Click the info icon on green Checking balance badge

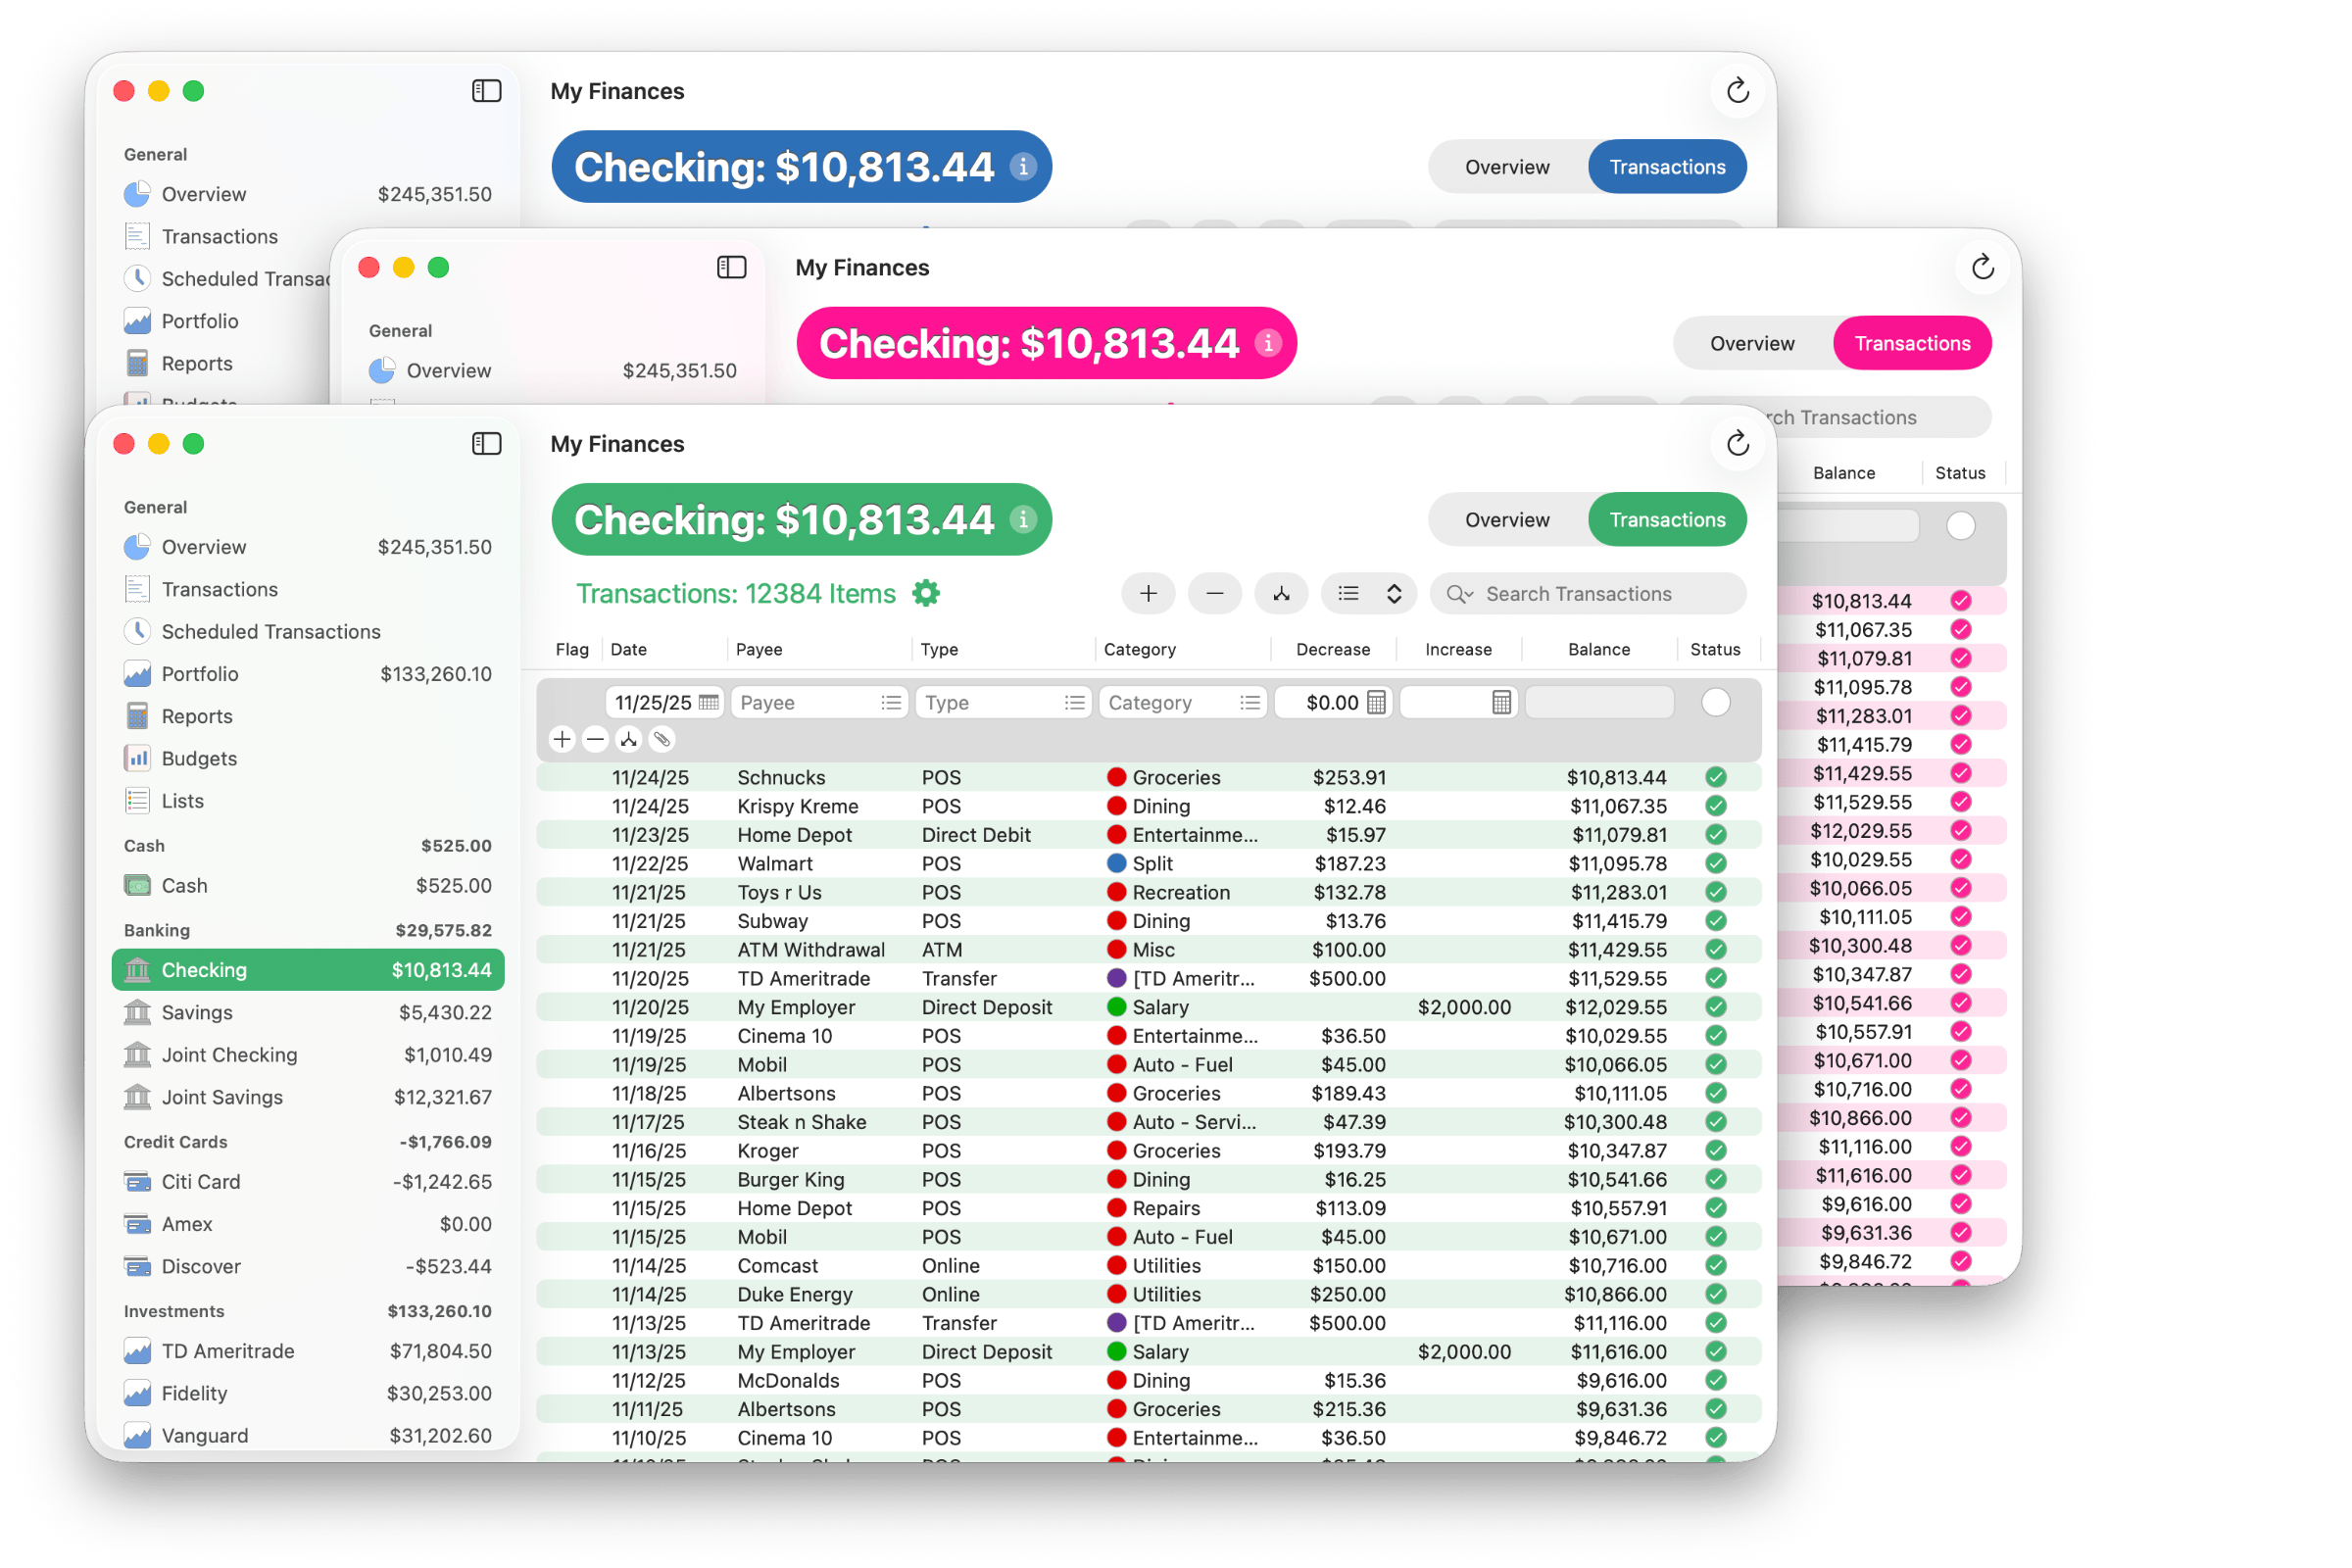tap(1022, 519)
